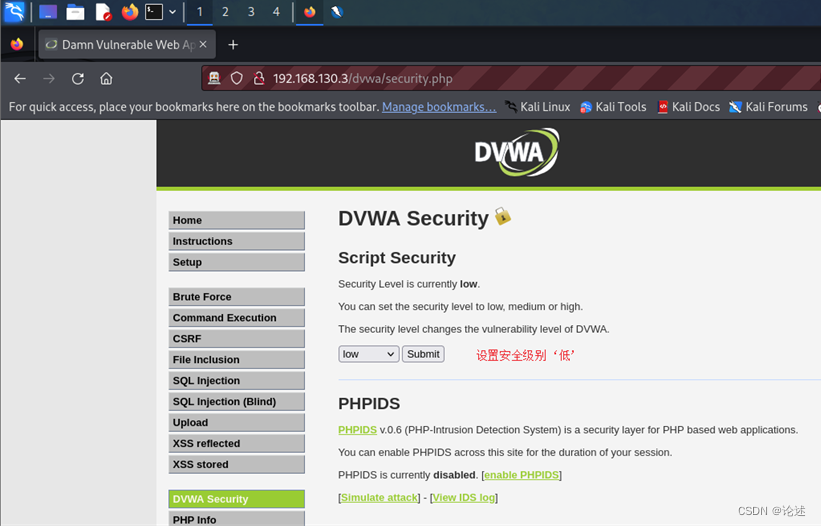Open the Brute Force page

tap(236, 297)
